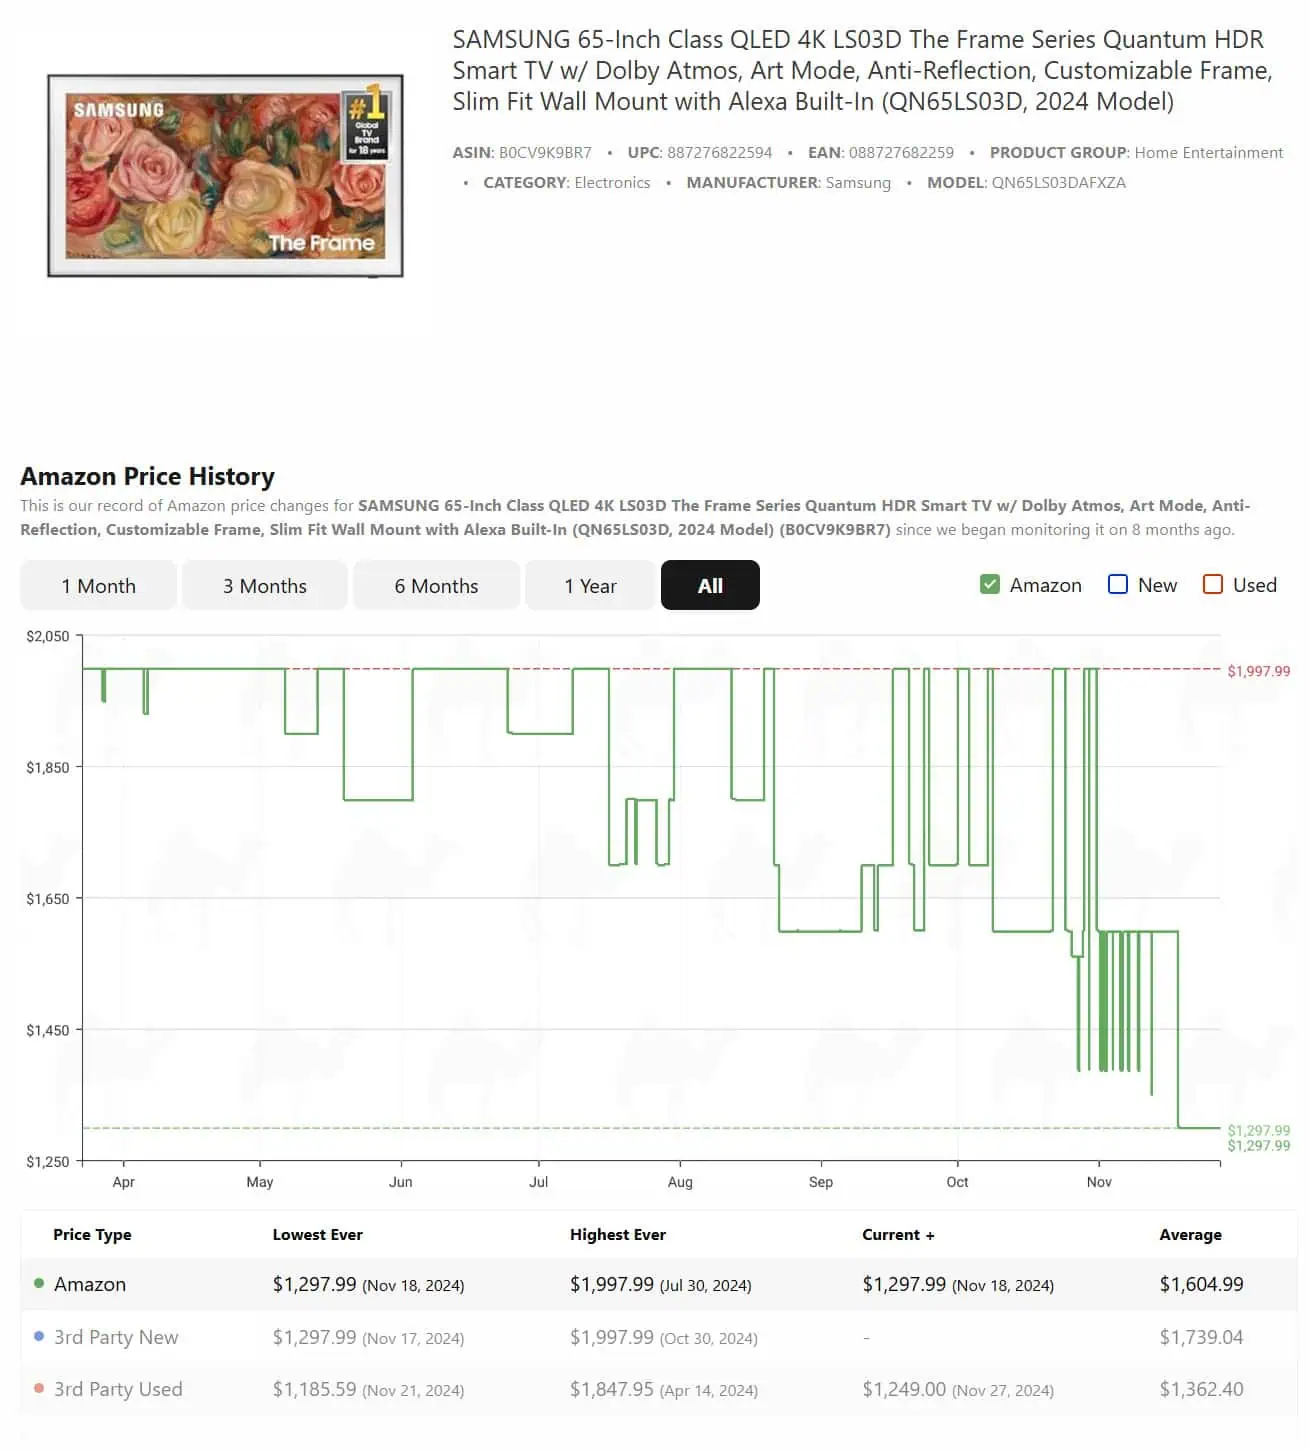The width and height of the screenshot is (1309, 1452).
Task: Enable the New price checkbox
Action: 1118,585
